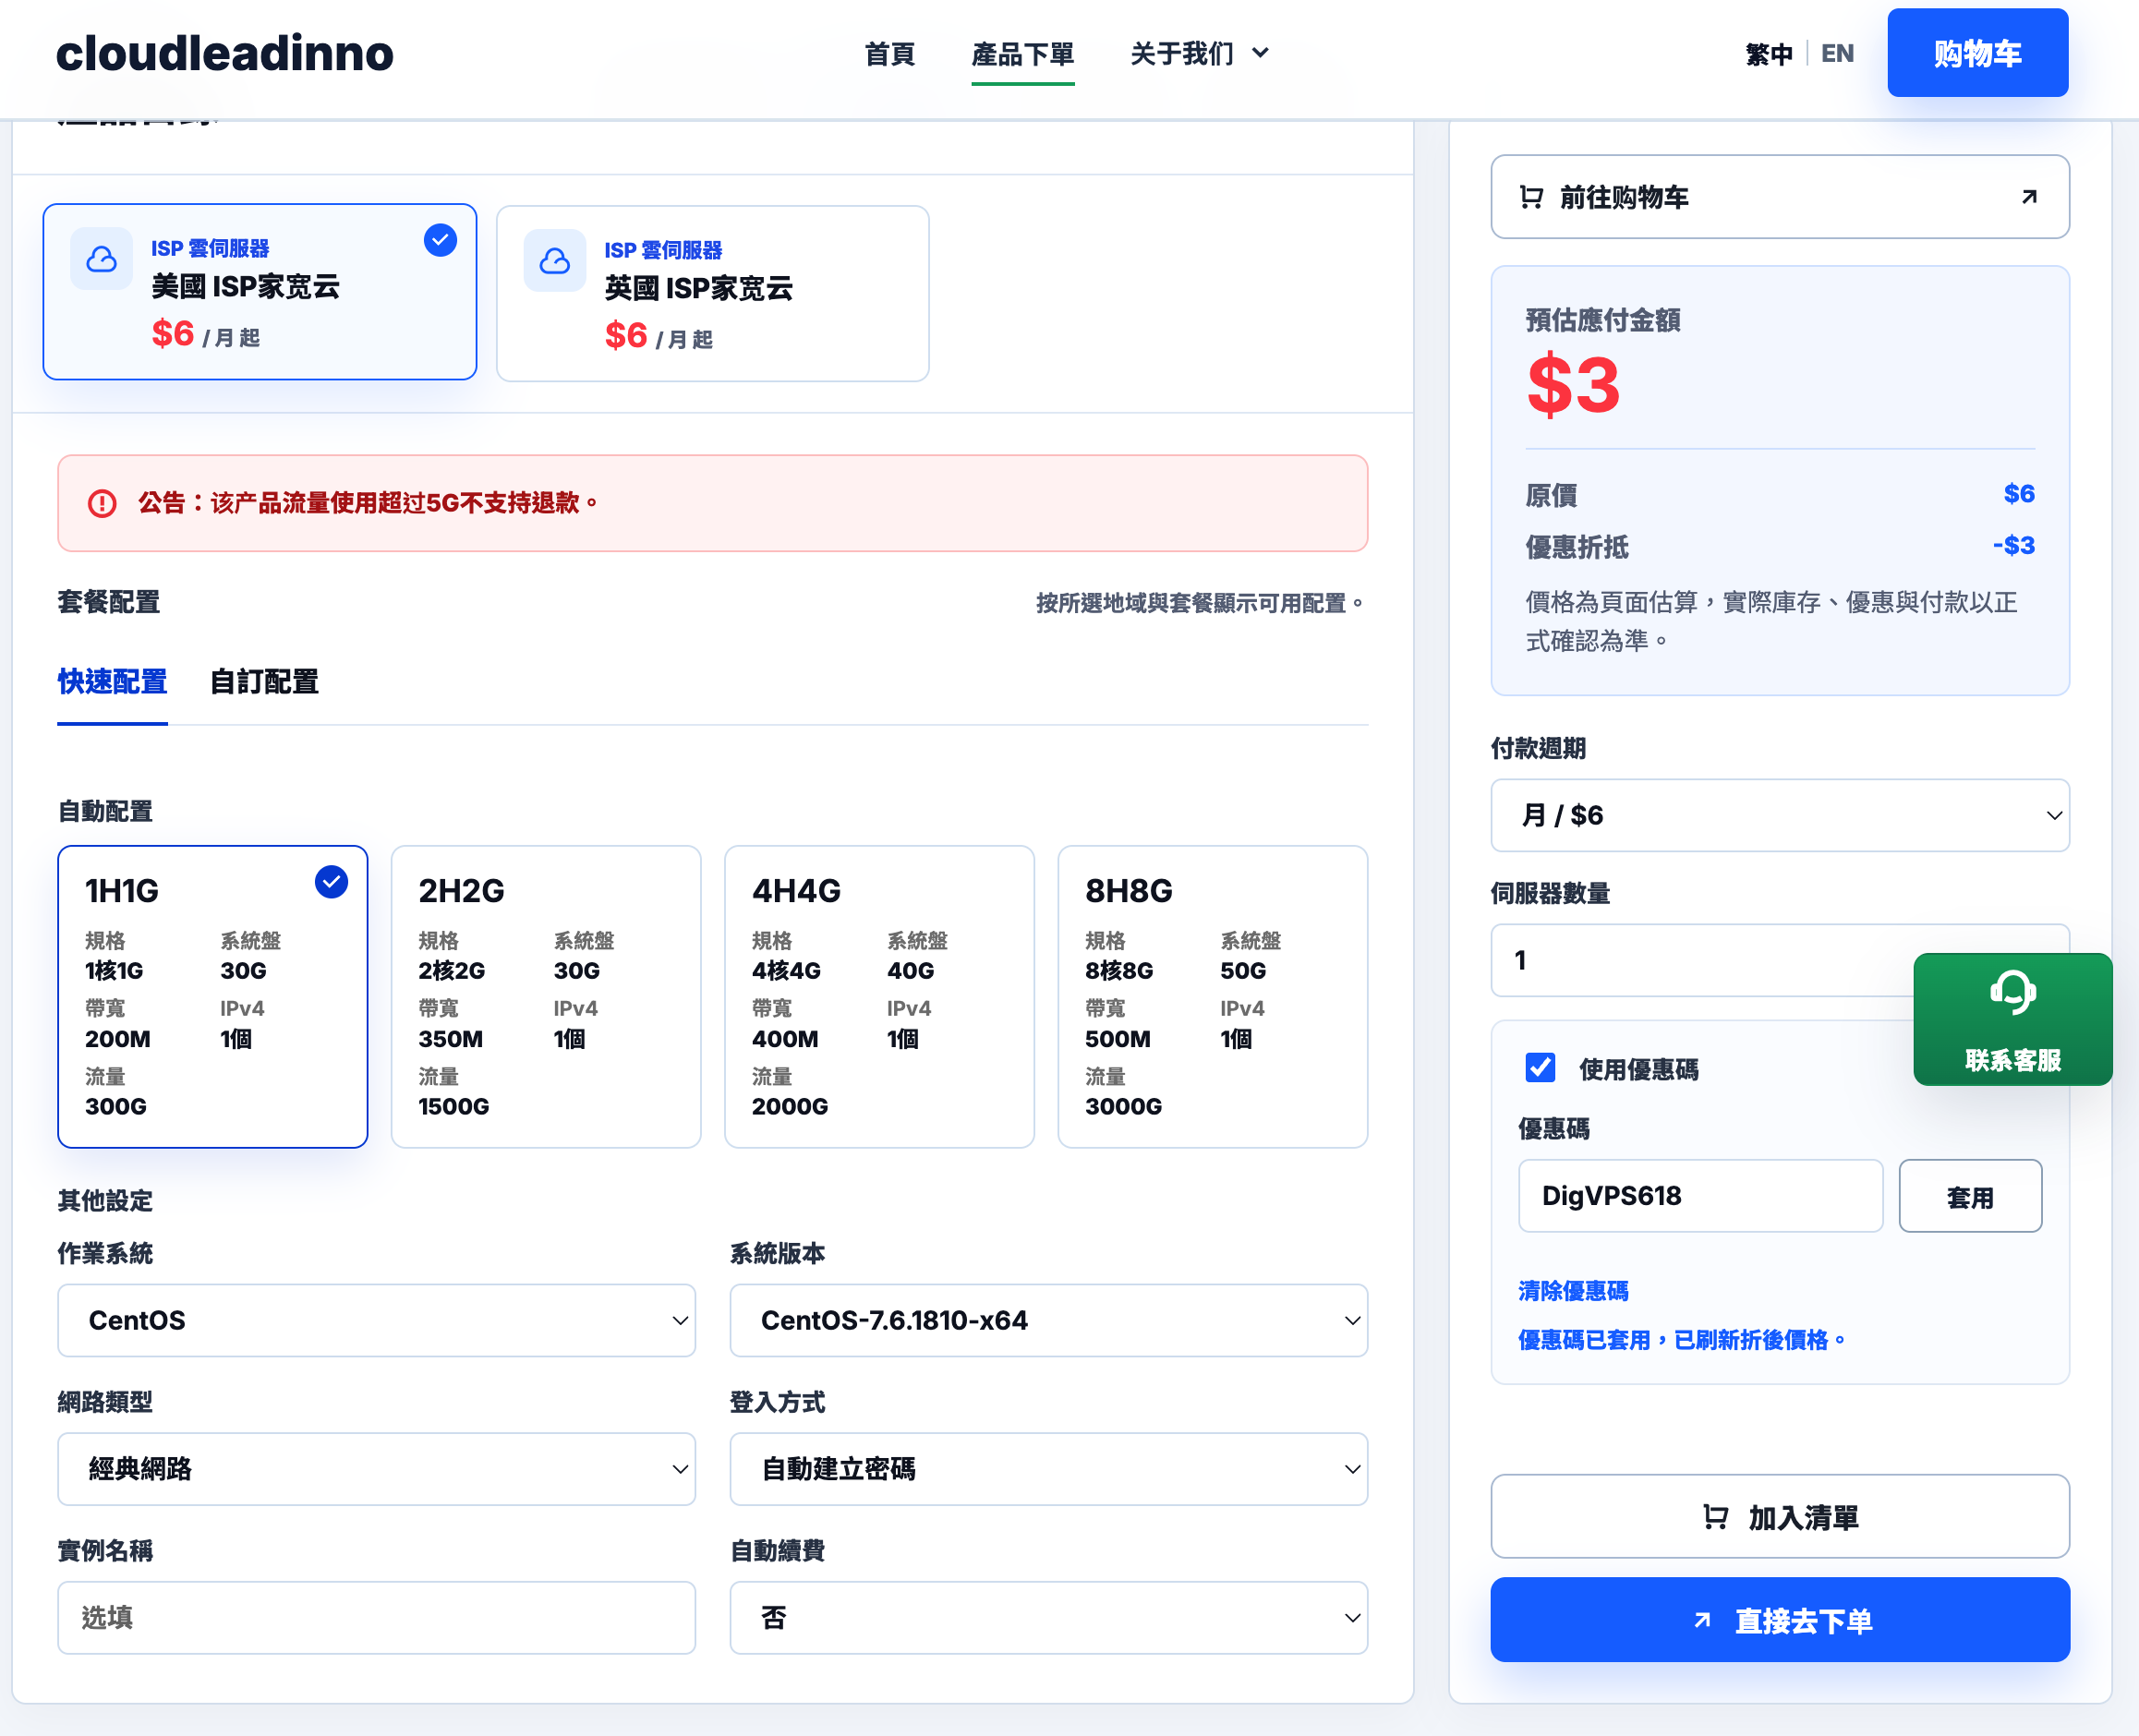This screenshot has height=1736, width=2139.
Task: Focus the 優惠碼 field containing DigVPS618
Action: (1700, 1196)
